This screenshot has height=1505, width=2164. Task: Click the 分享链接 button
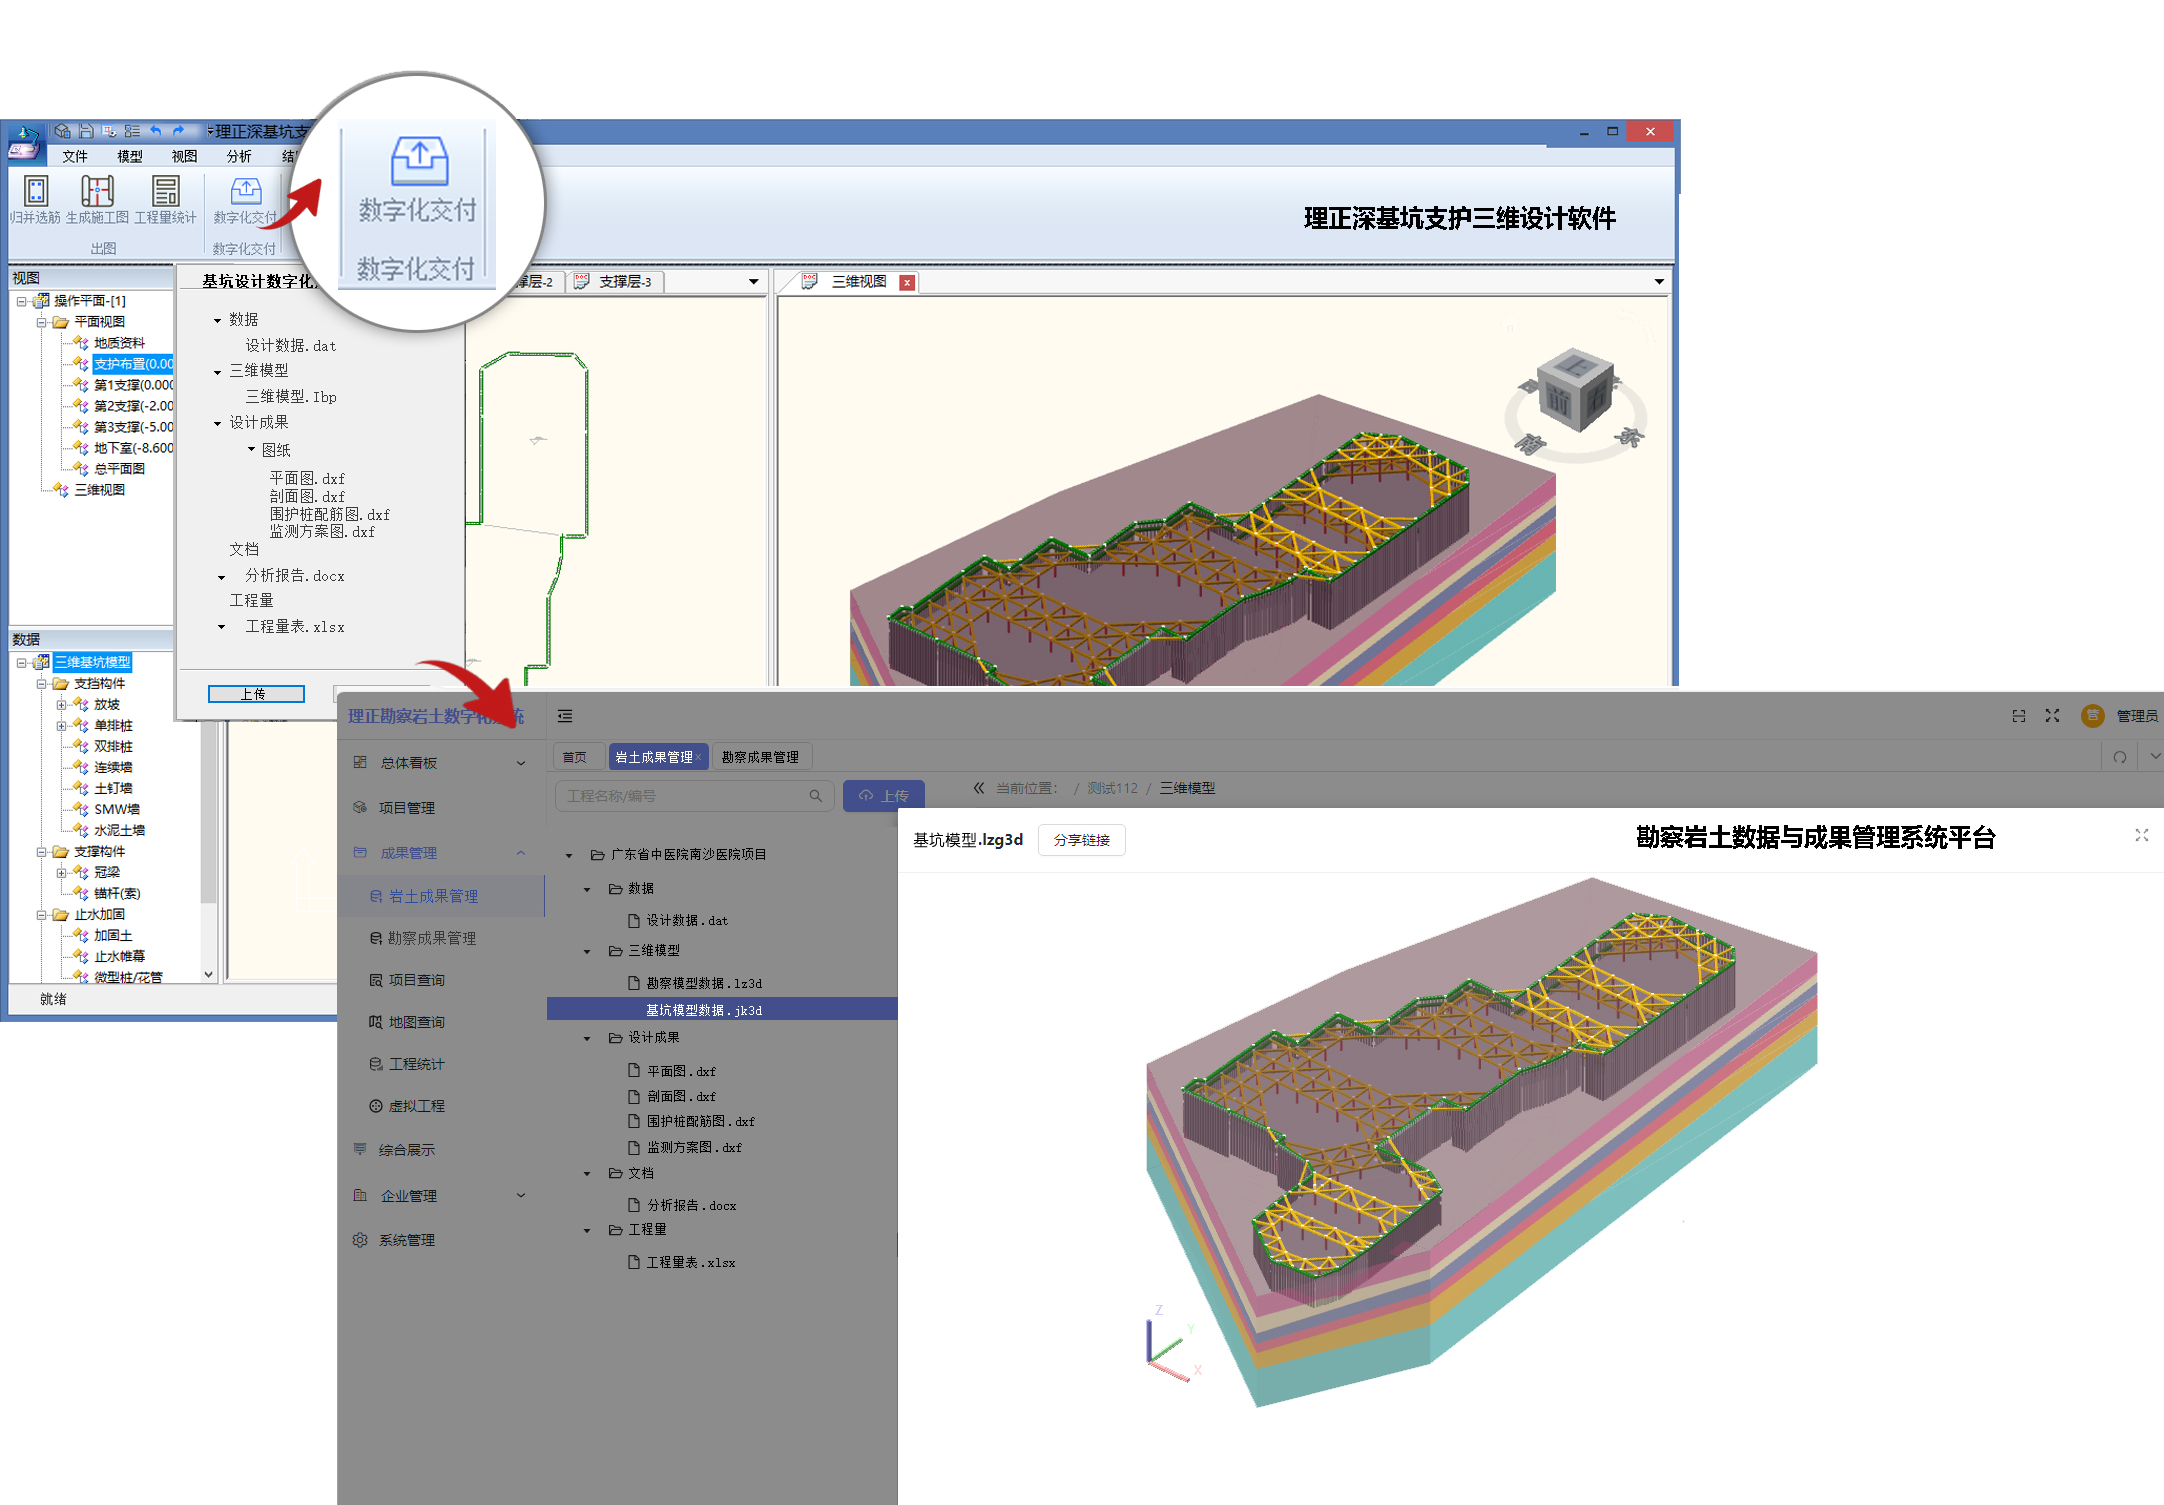point(1081,840)
